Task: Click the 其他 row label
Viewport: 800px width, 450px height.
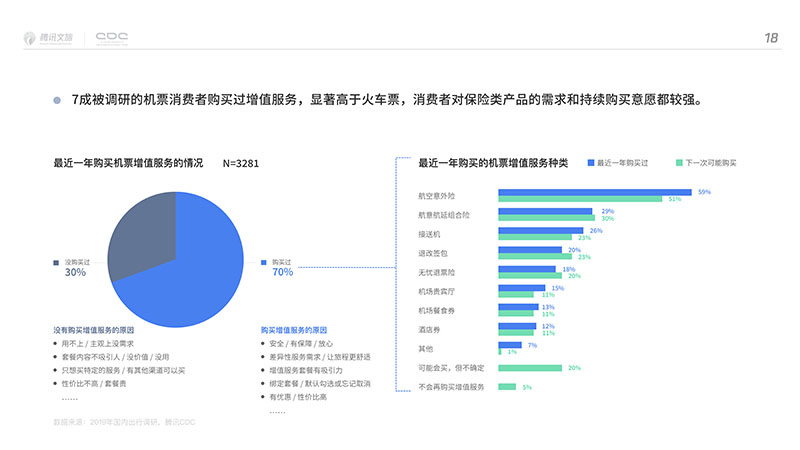Action: [426, 349]
